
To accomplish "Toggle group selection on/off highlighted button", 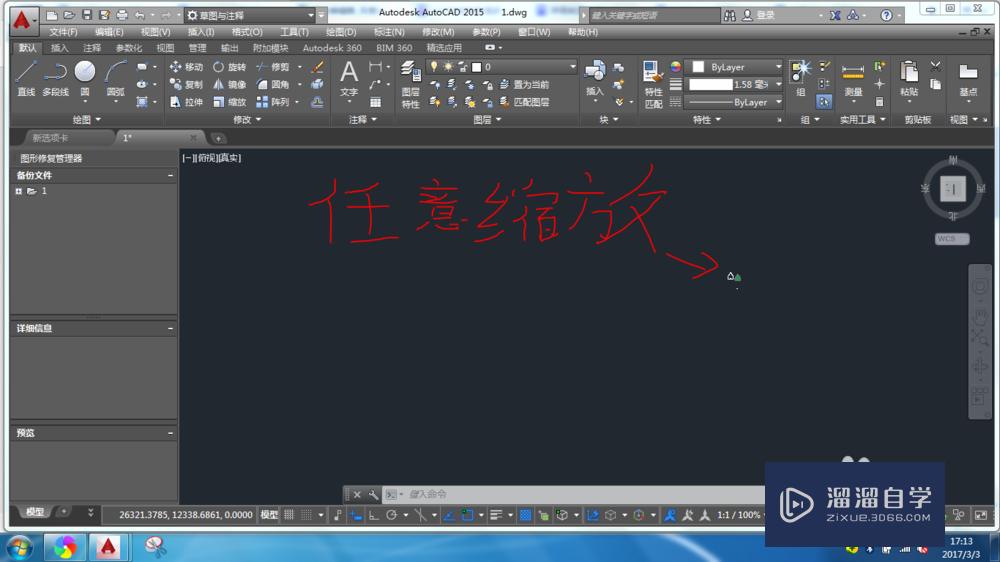I will pyautogui.click(x=824, y=101).
